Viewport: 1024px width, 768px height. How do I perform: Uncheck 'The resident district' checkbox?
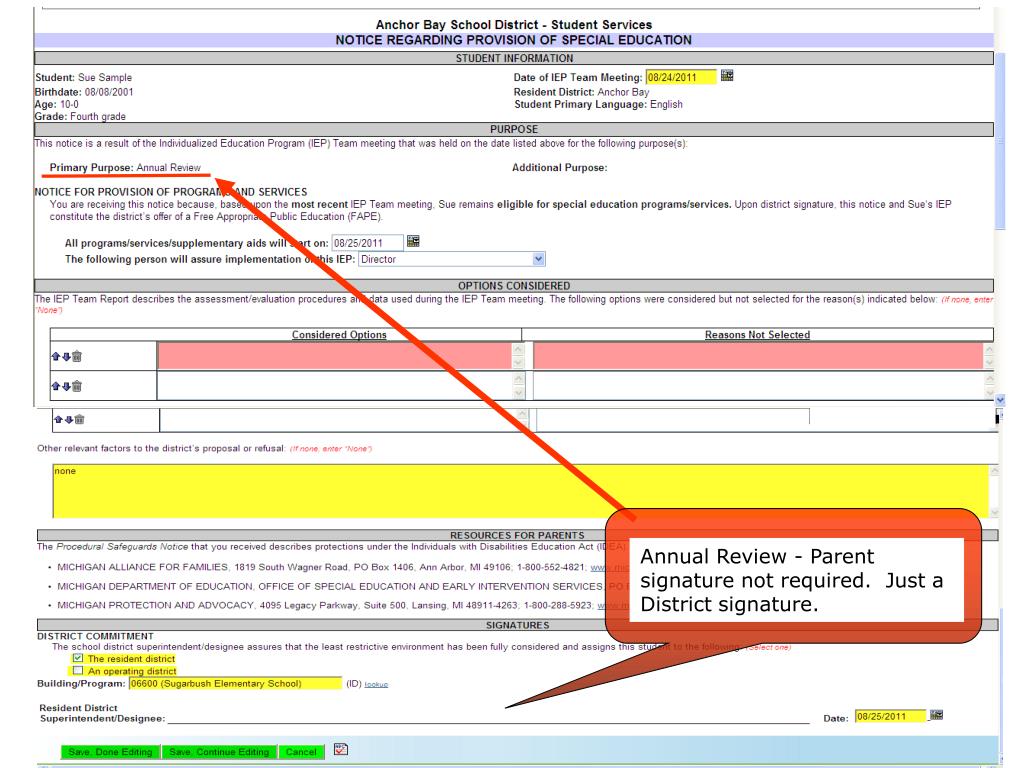(x=78, y=658)
